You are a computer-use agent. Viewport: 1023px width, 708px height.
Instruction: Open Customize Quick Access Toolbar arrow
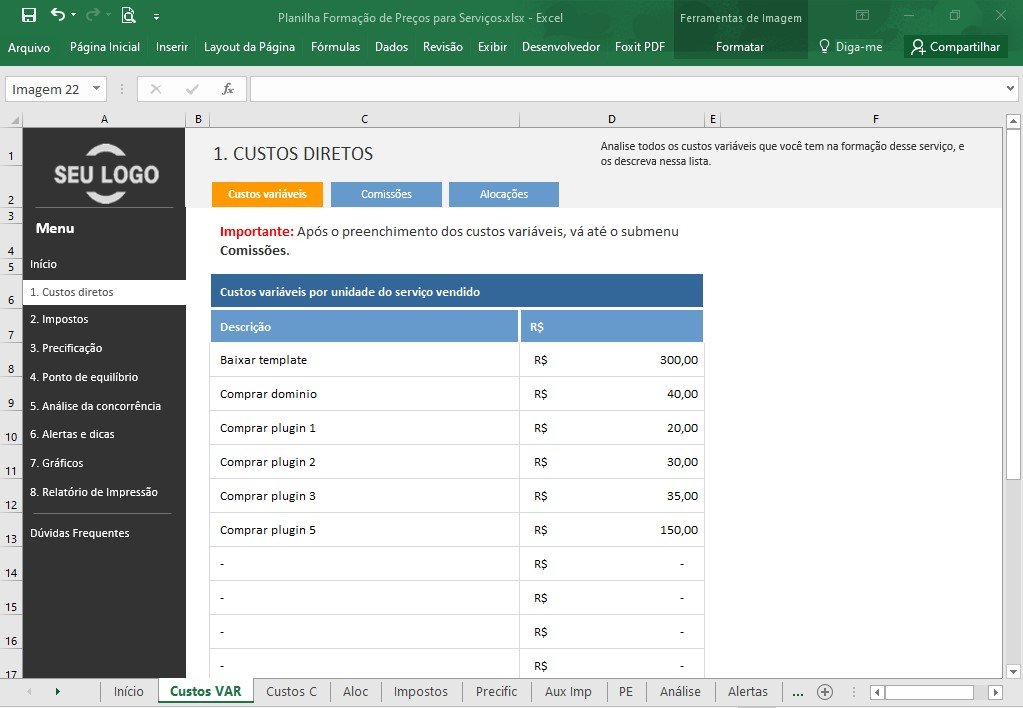tap(157, 16)
